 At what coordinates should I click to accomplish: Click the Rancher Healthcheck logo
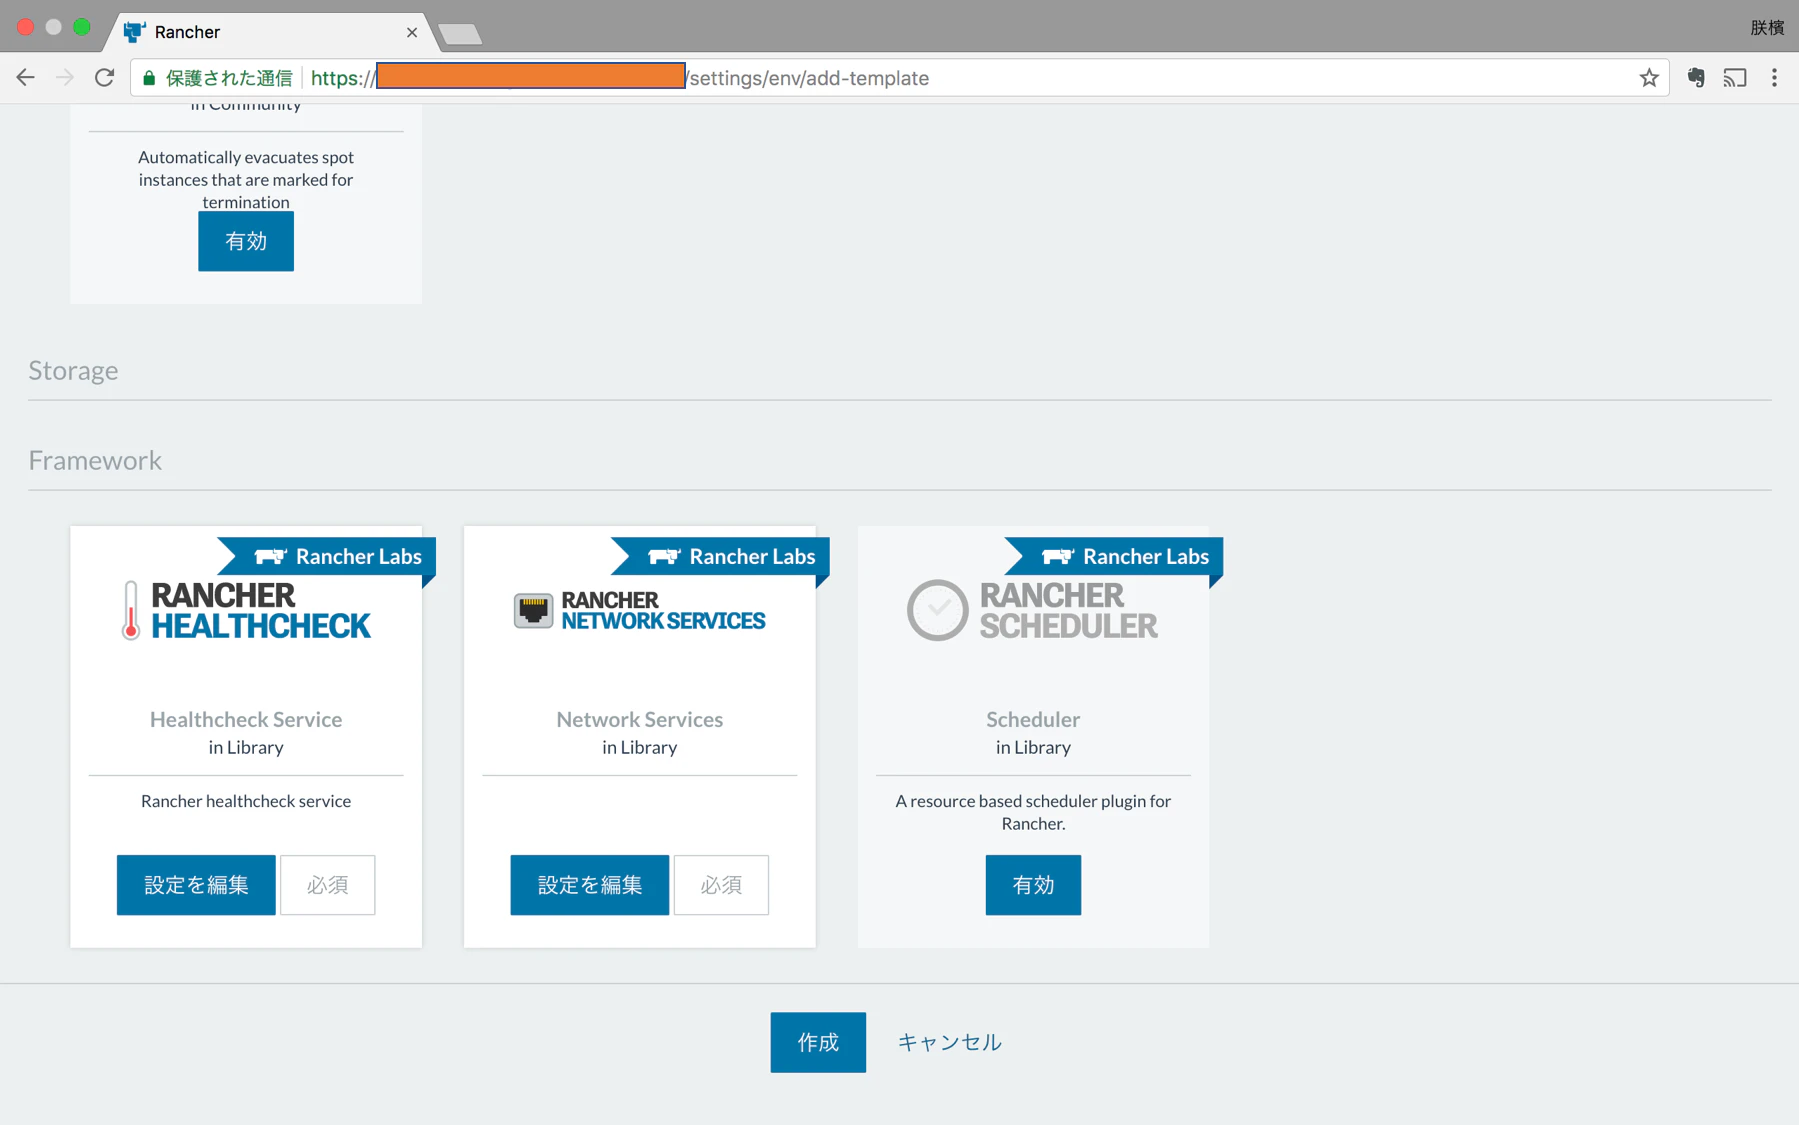(246, 611)
